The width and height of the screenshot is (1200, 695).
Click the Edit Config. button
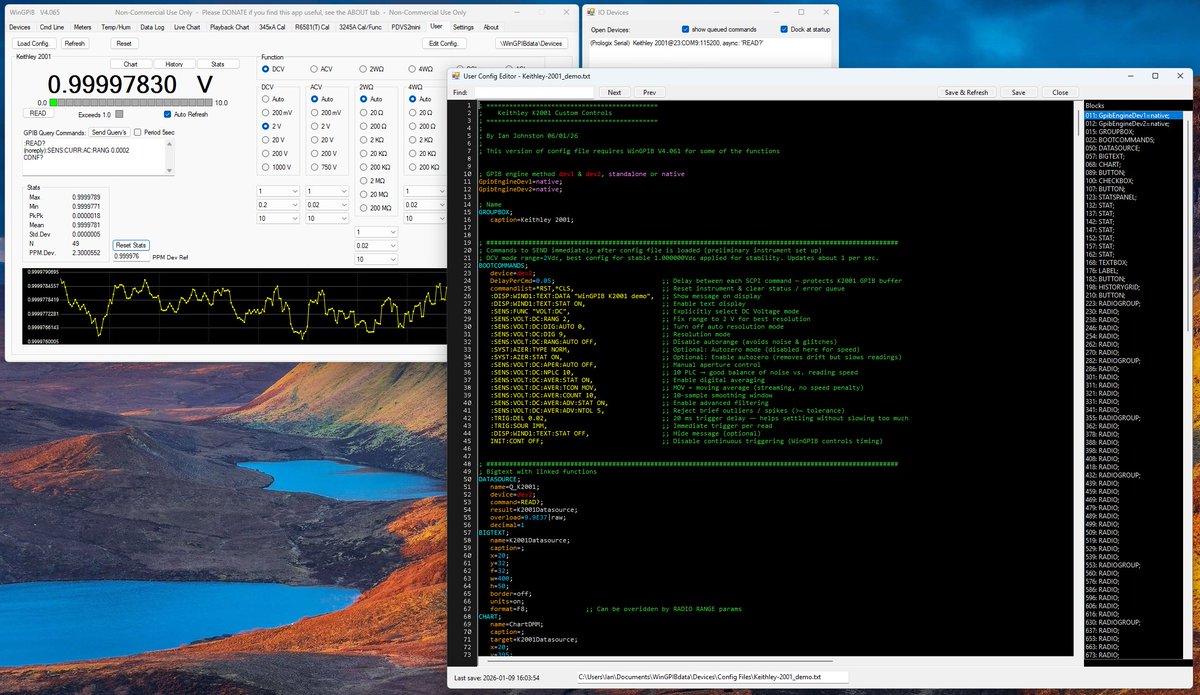point(442,44)
